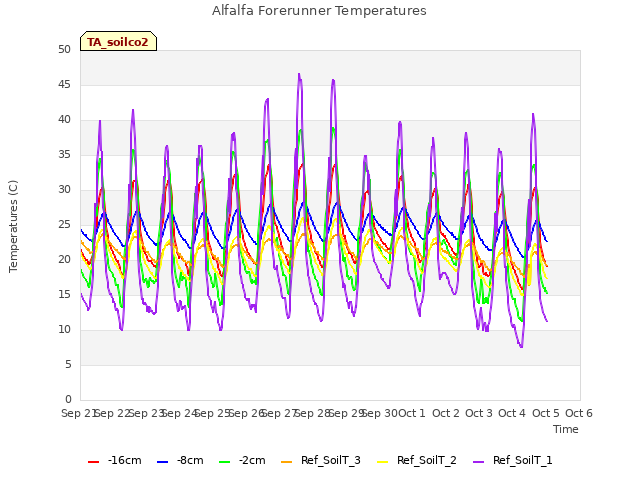Click the y-axis label 35
The height and width of the screenshot is (480, 640).
coord(64,155)
